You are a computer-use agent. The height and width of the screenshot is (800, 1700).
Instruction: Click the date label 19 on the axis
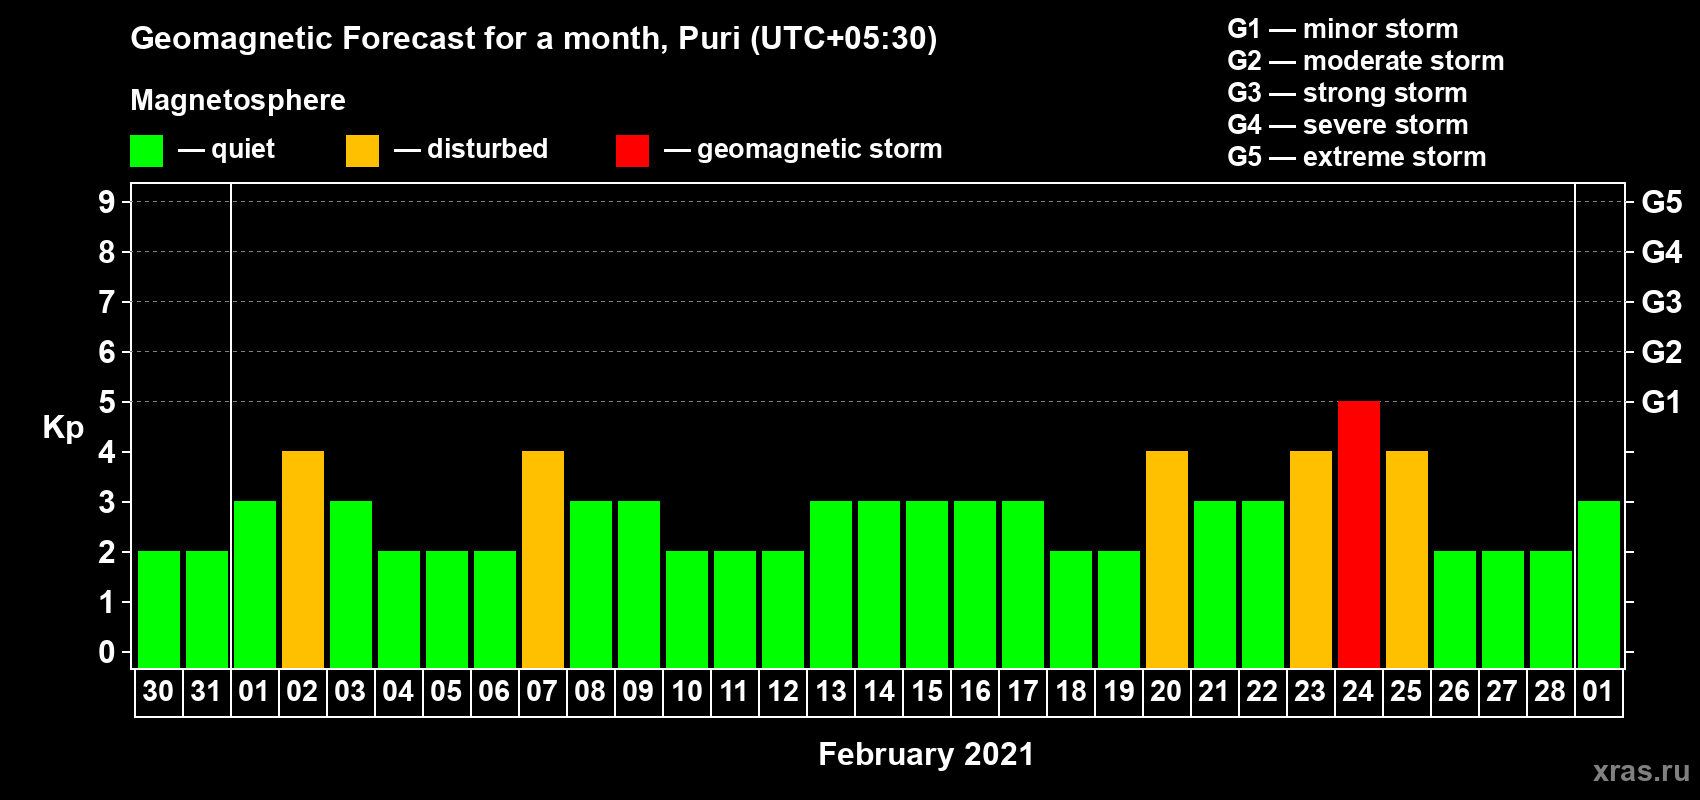pyautogui.click(x=1118, y=692)
